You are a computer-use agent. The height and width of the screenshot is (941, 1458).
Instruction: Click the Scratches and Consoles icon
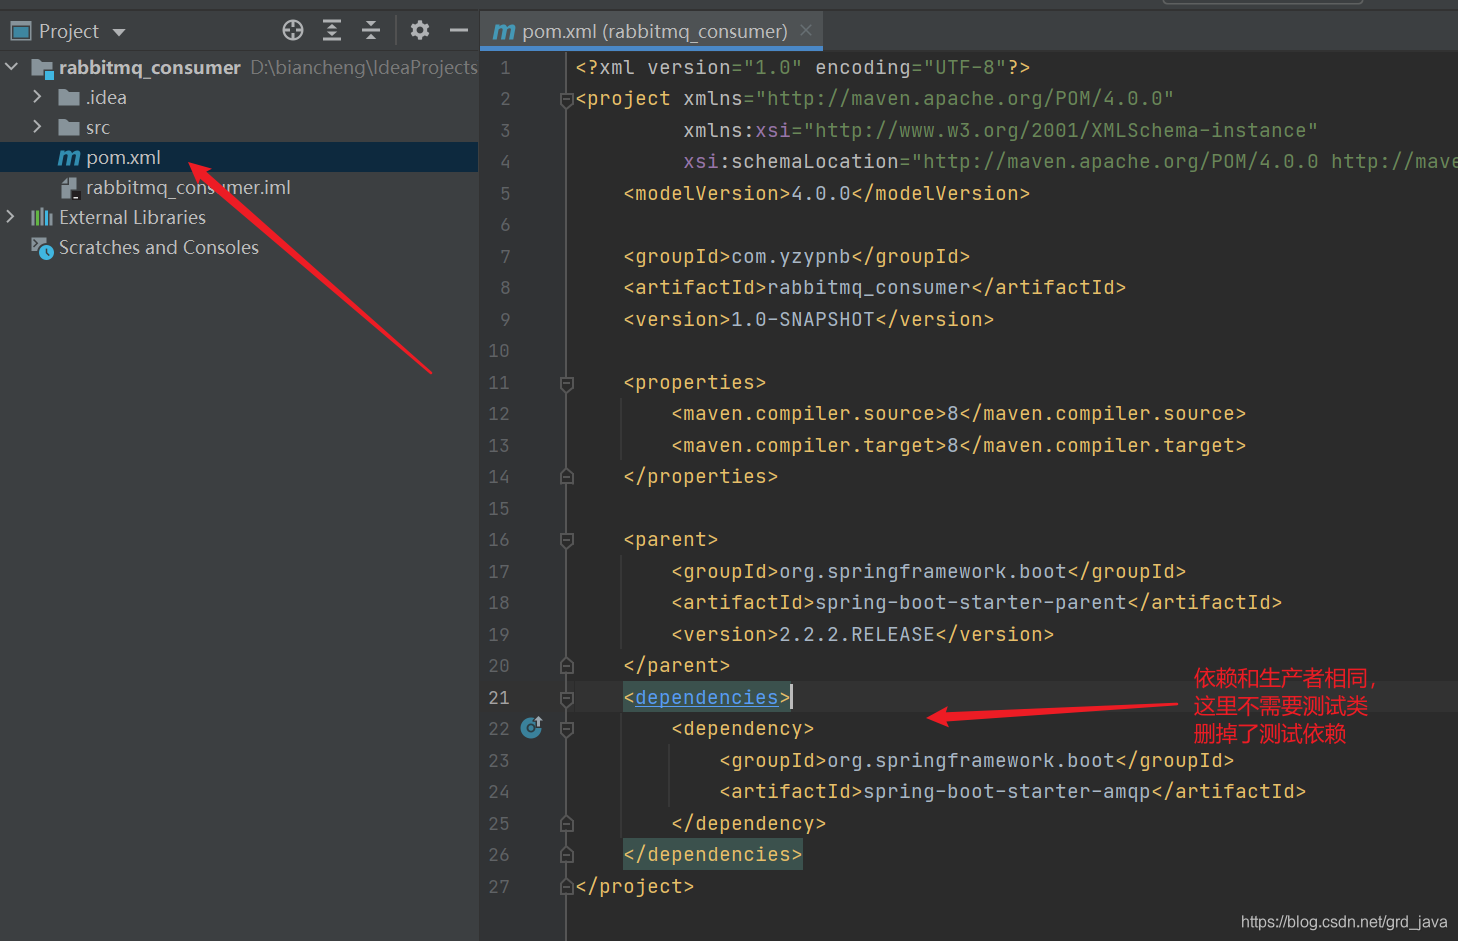click(42, 248)
